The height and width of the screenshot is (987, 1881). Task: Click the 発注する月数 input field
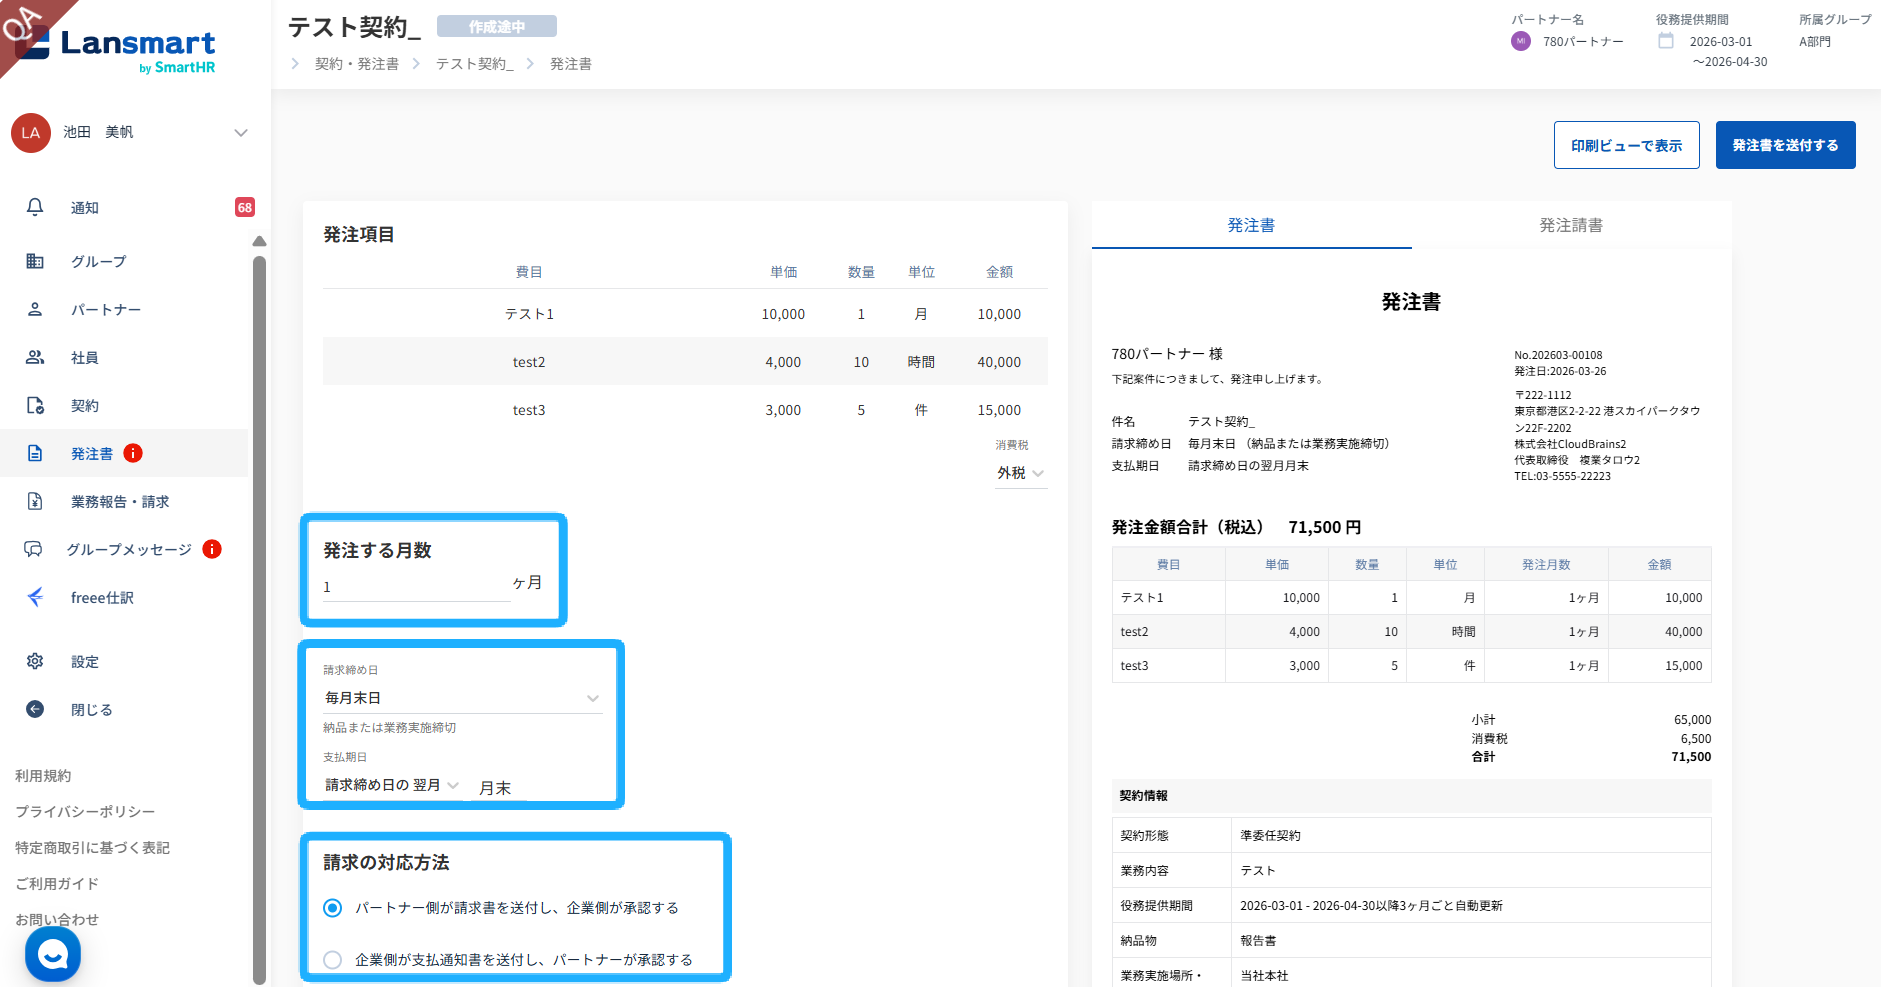click(415, 587)
